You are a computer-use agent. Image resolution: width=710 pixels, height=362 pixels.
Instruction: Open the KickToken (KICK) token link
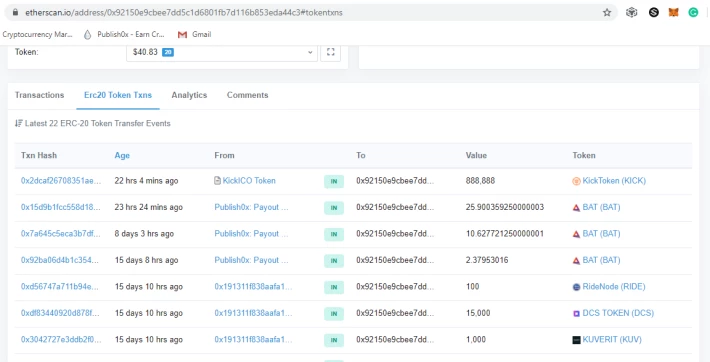(x=614, y=181)
